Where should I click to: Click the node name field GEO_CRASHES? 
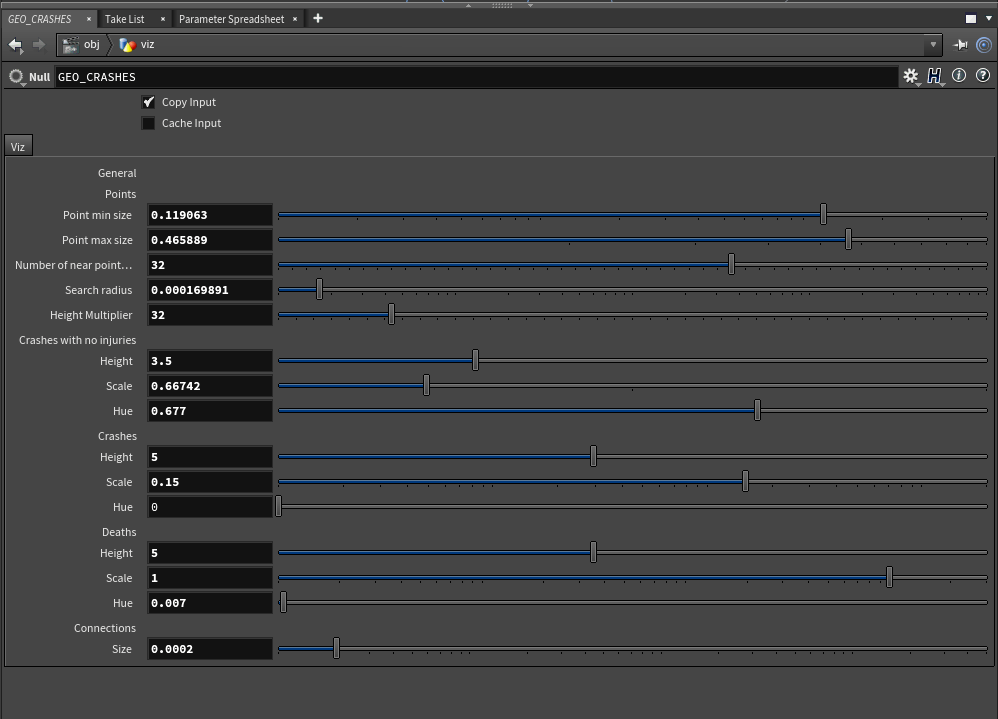[476, 77]
